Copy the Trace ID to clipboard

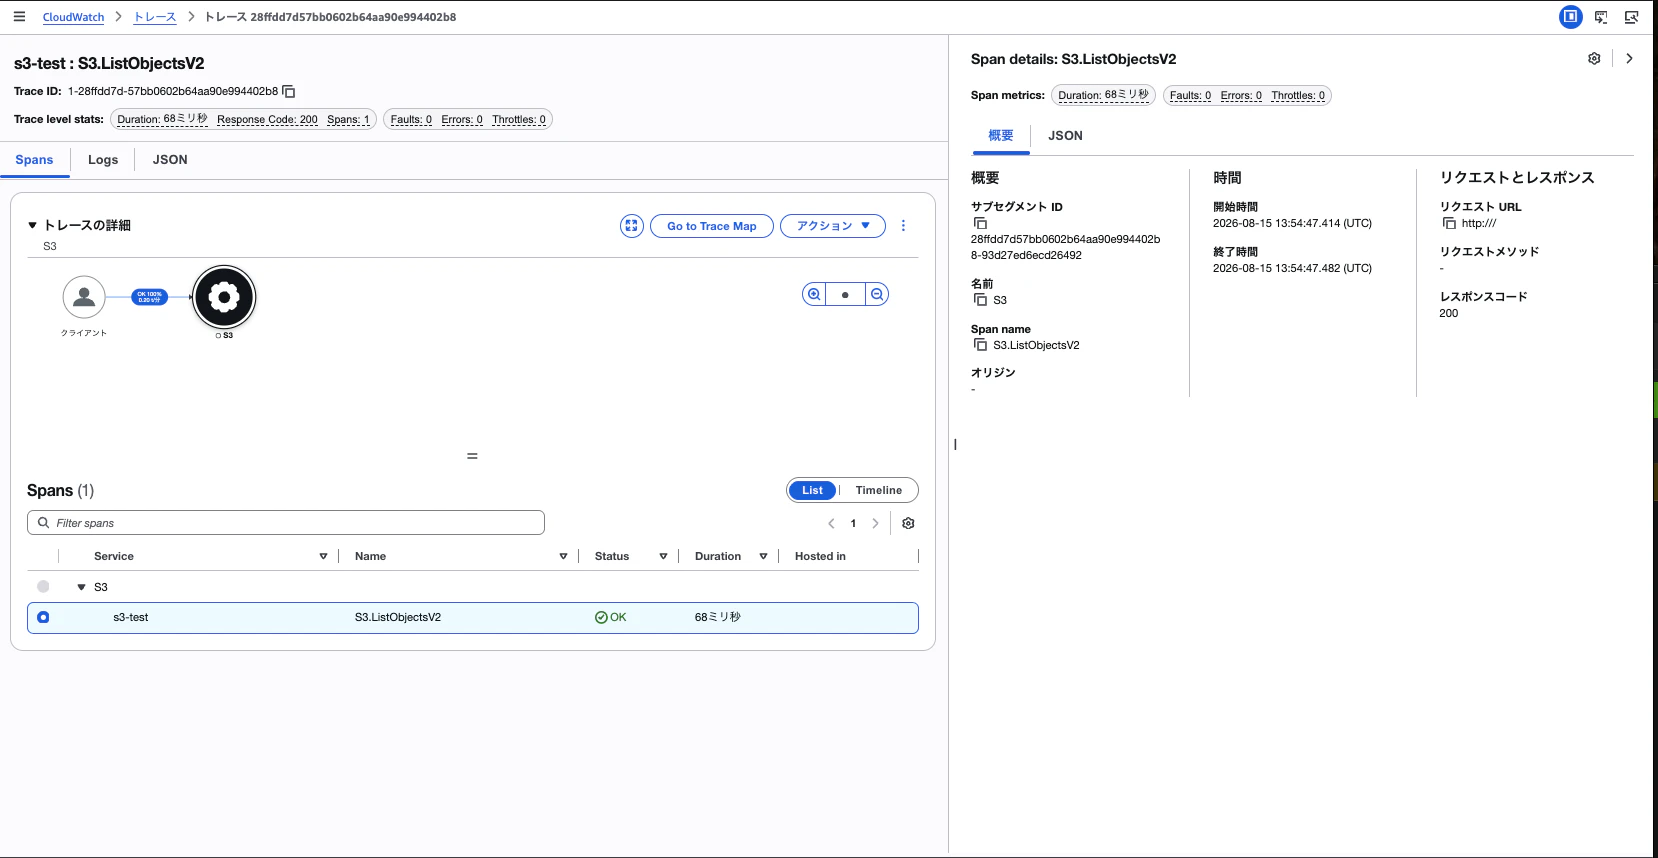[289, 92]
